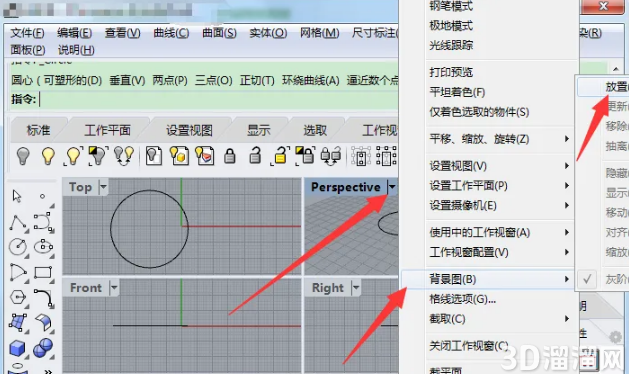The height and width of the screenshot is (374, 629).
Task: Click the show objects yellow bulb icon
Action: click(x=48, y=156)
